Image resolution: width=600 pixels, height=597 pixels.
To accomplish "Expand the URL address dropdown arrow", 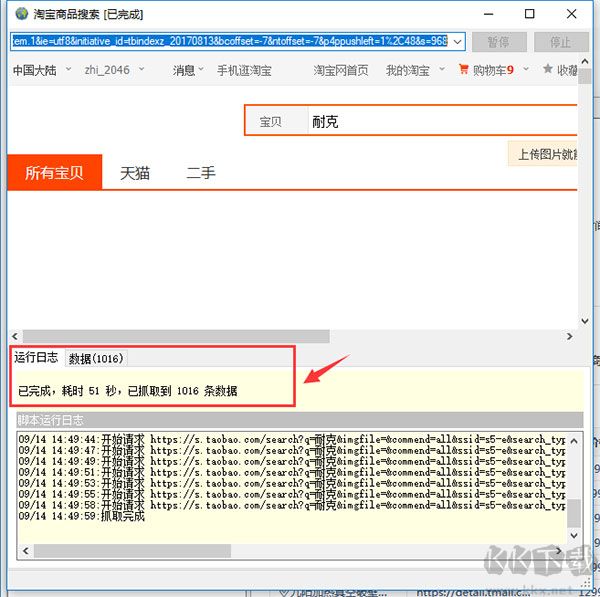I will coord(458,41).
